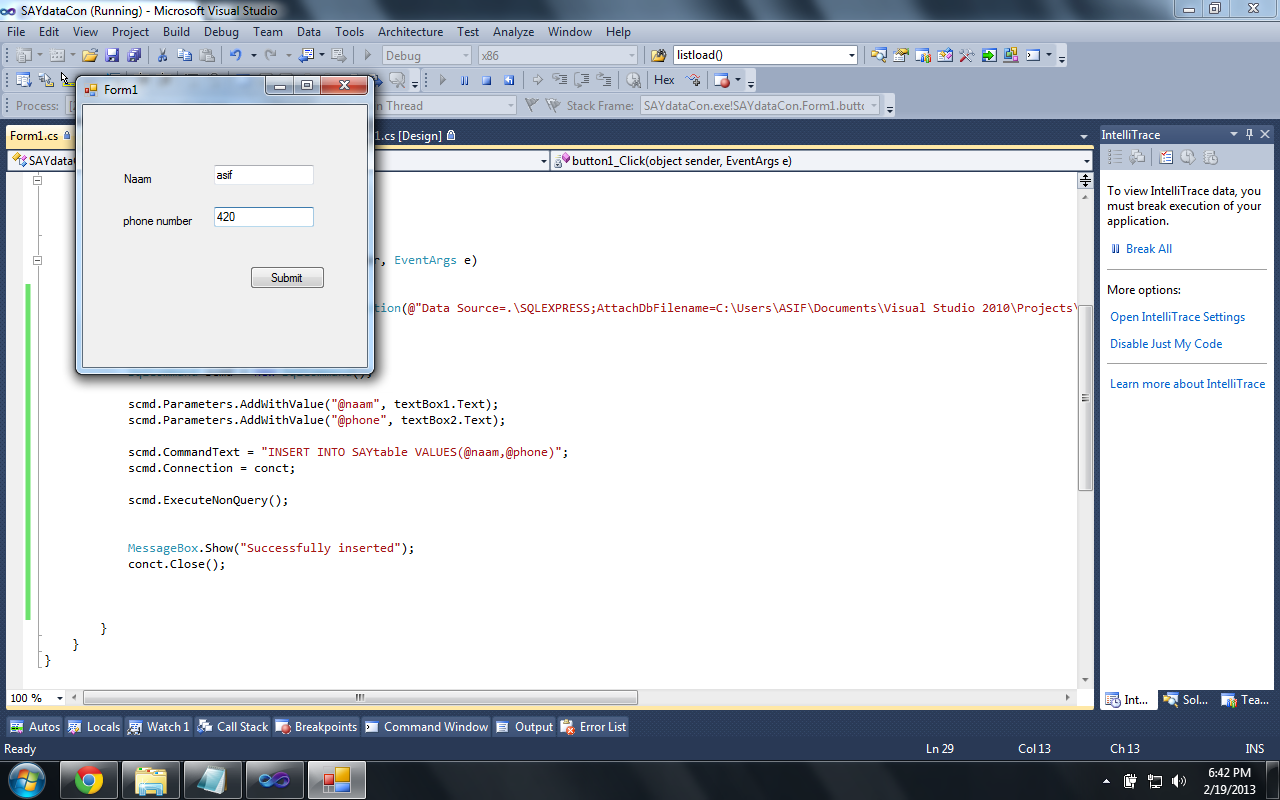Open the IntelliTrace window options dropdown arrow
Screen dimensions: 1280x800
point(1234,134)
